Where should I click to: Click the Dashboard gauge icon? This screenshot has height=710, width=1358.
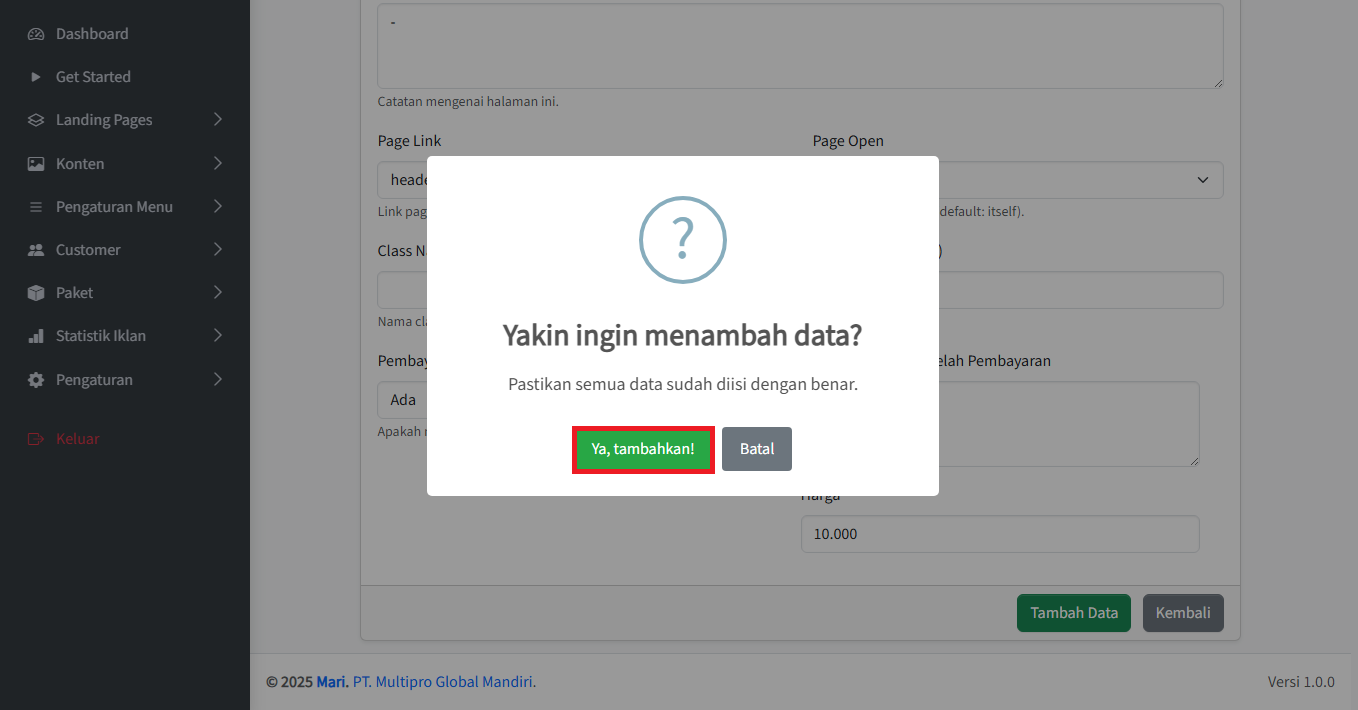[36, 34]
